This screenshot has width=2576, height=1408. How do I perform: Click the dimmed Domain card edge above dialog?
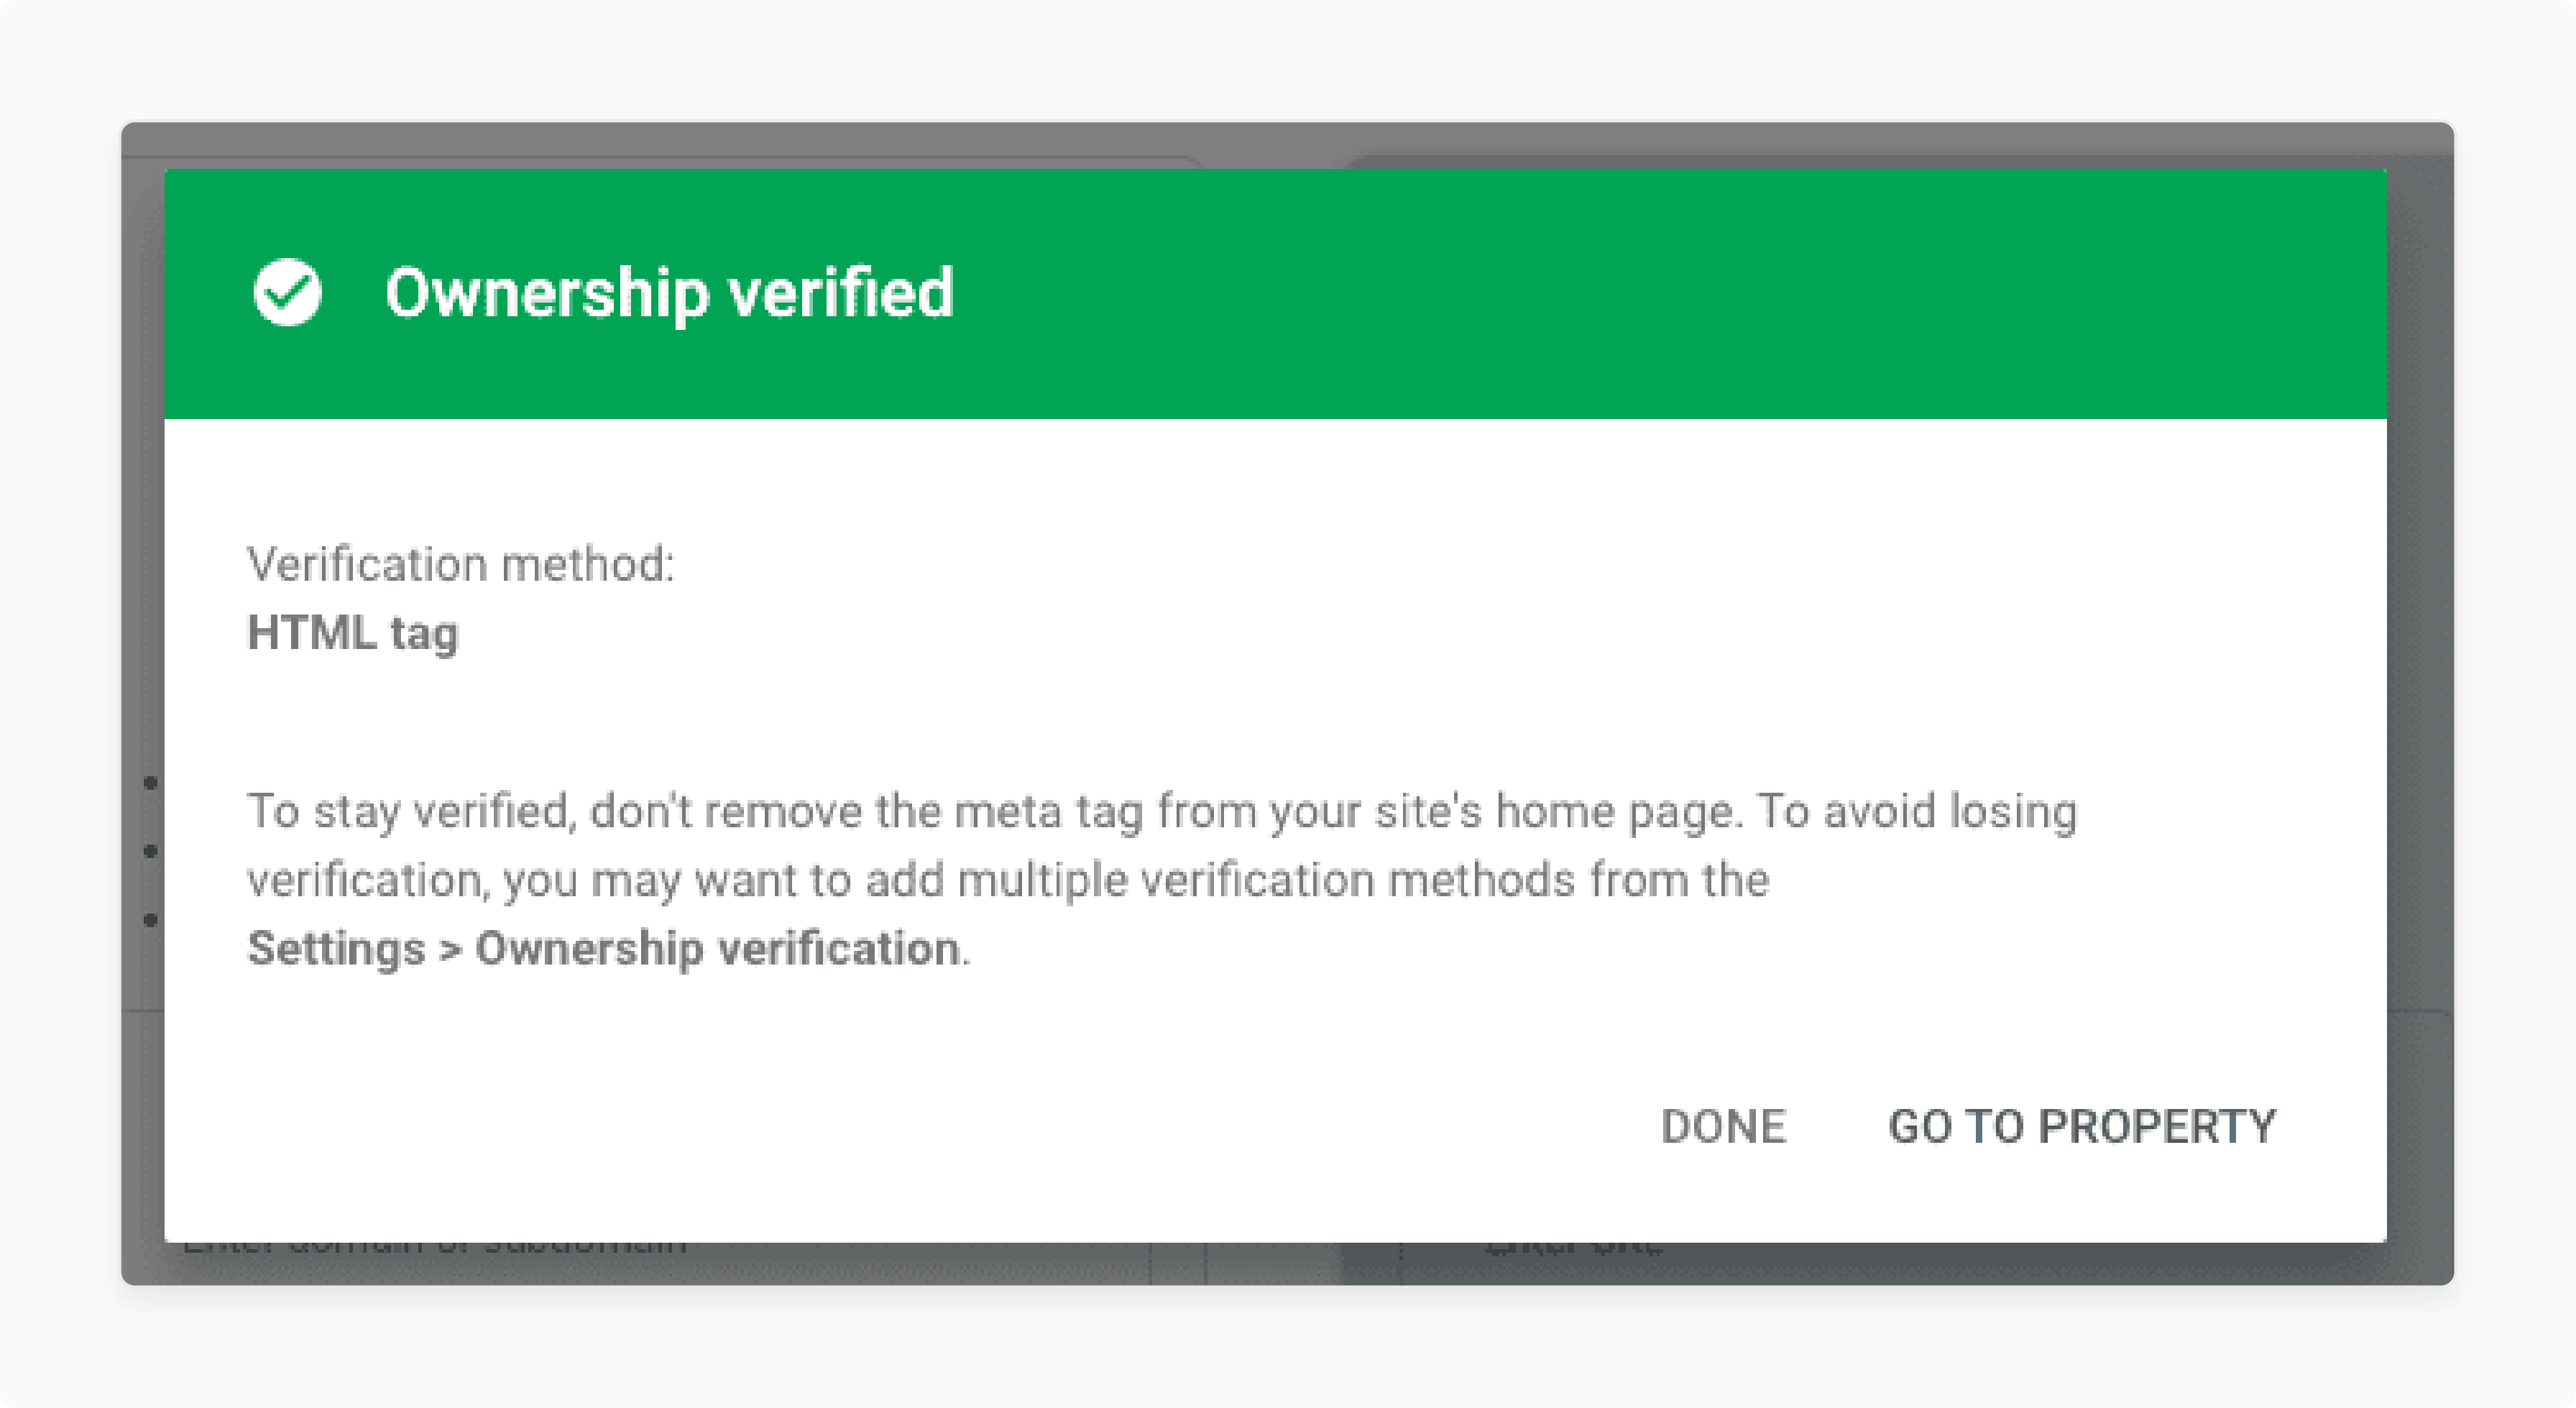click(660, 161)
